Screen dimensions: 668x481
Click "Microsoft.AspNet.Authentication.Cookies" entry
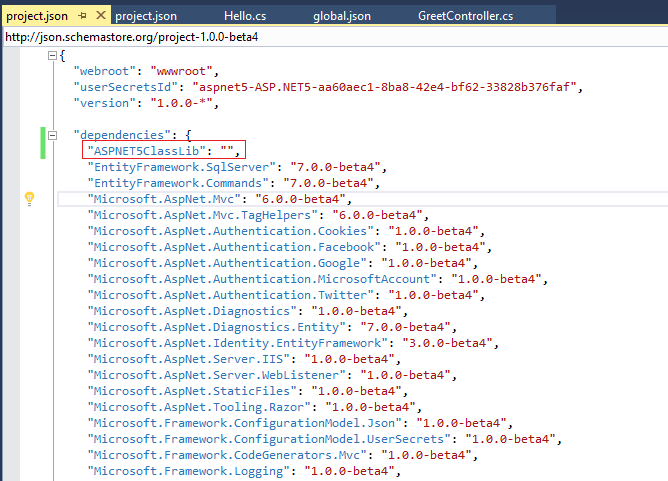(x=285, y=231)
